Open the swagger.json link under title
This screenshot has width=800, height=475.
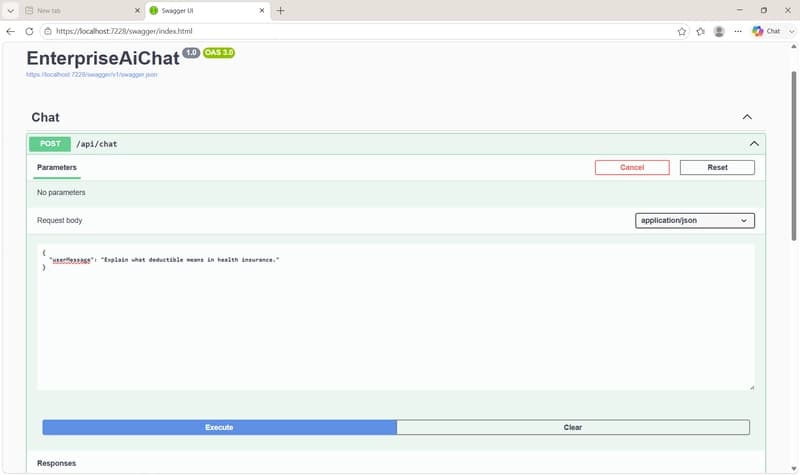[x=92, y=74]
